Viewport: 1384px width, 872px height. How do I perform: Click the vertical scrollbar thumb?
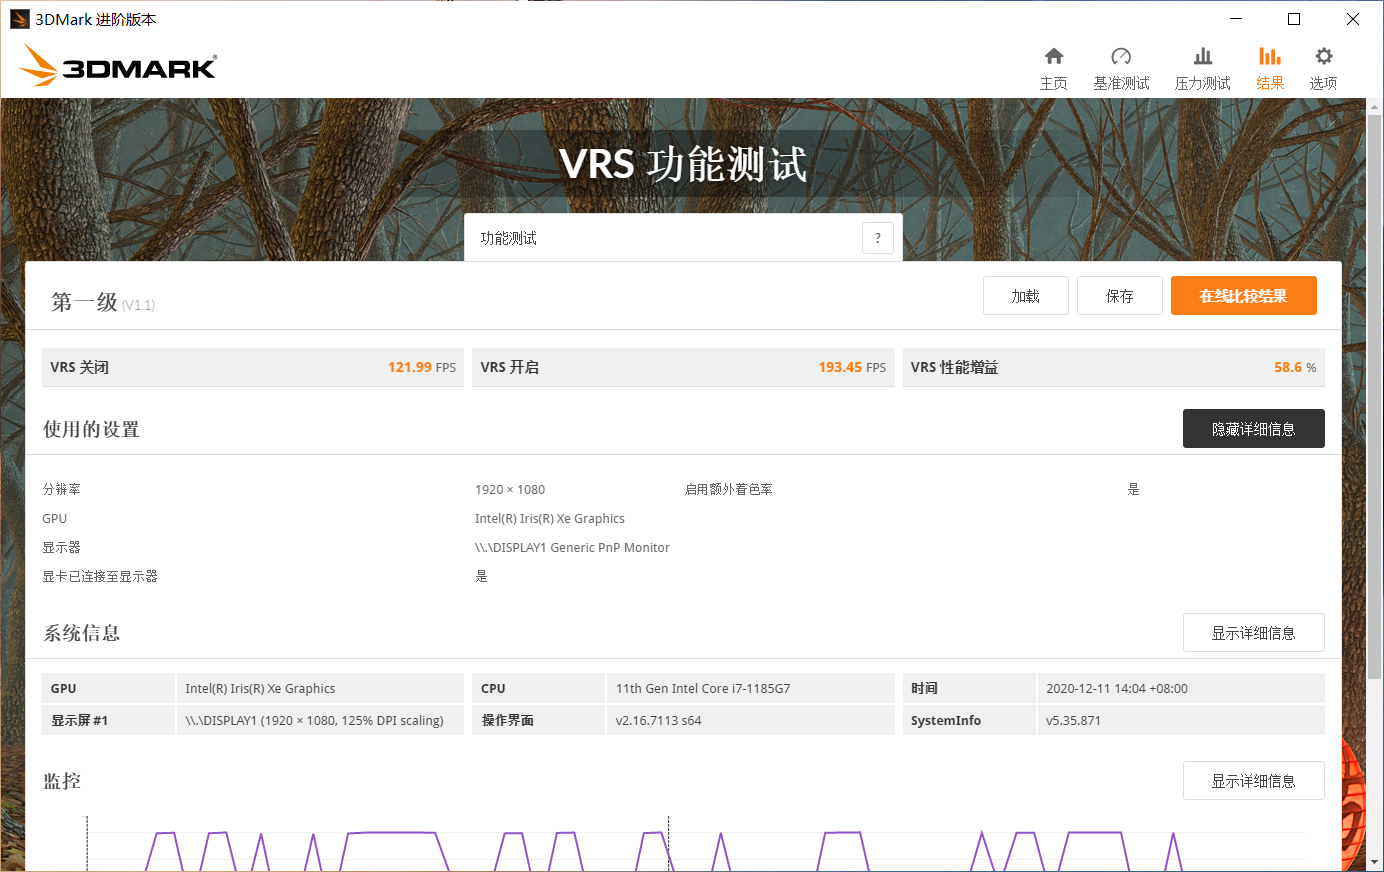point(1375,397)
